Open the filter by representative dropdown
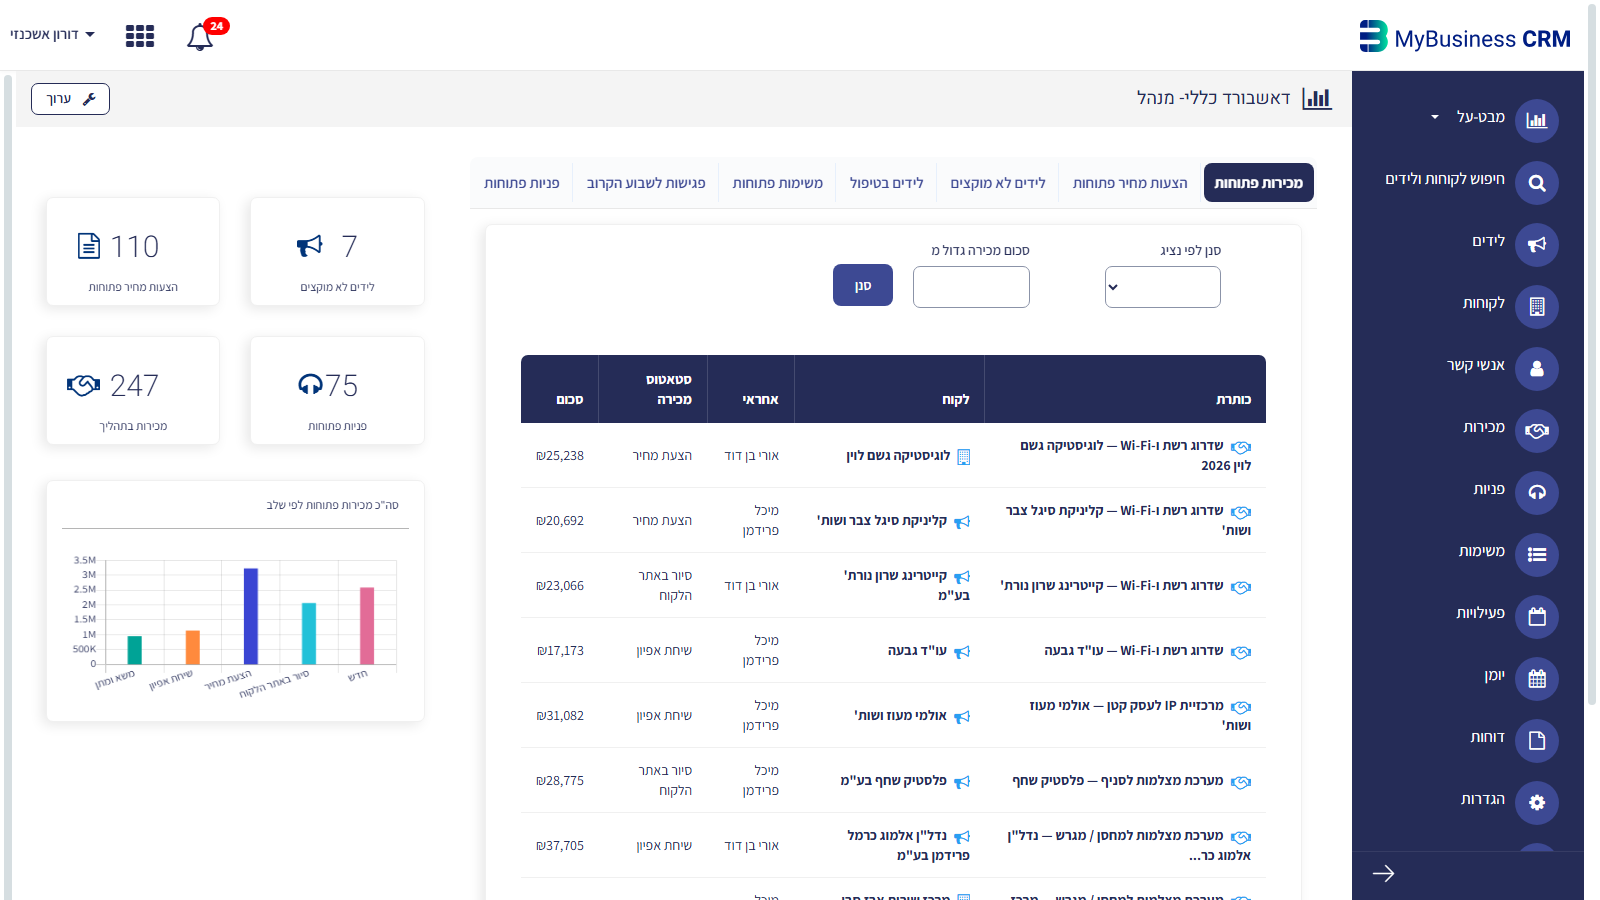 (x=1162, y=287)
